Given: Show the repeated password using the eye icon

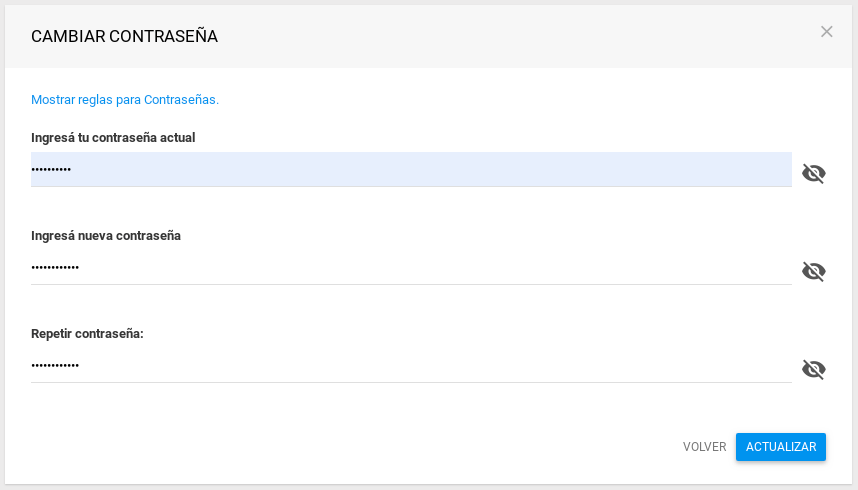Looking at the screenshot, I should (x=814, y=370).
